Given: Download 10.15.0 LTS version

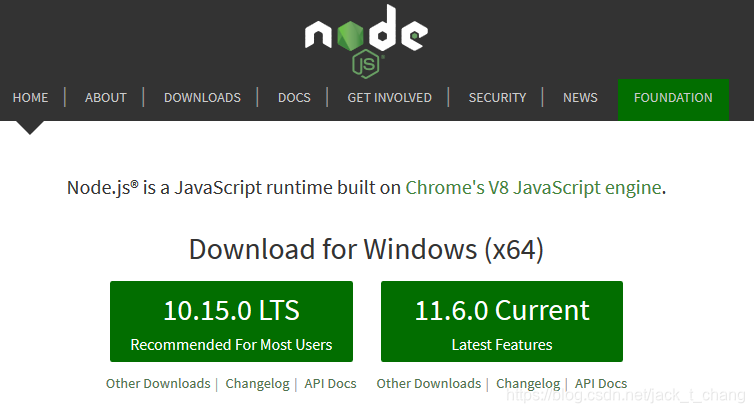Looking at the screenshot, I should [x=231, y=321].
